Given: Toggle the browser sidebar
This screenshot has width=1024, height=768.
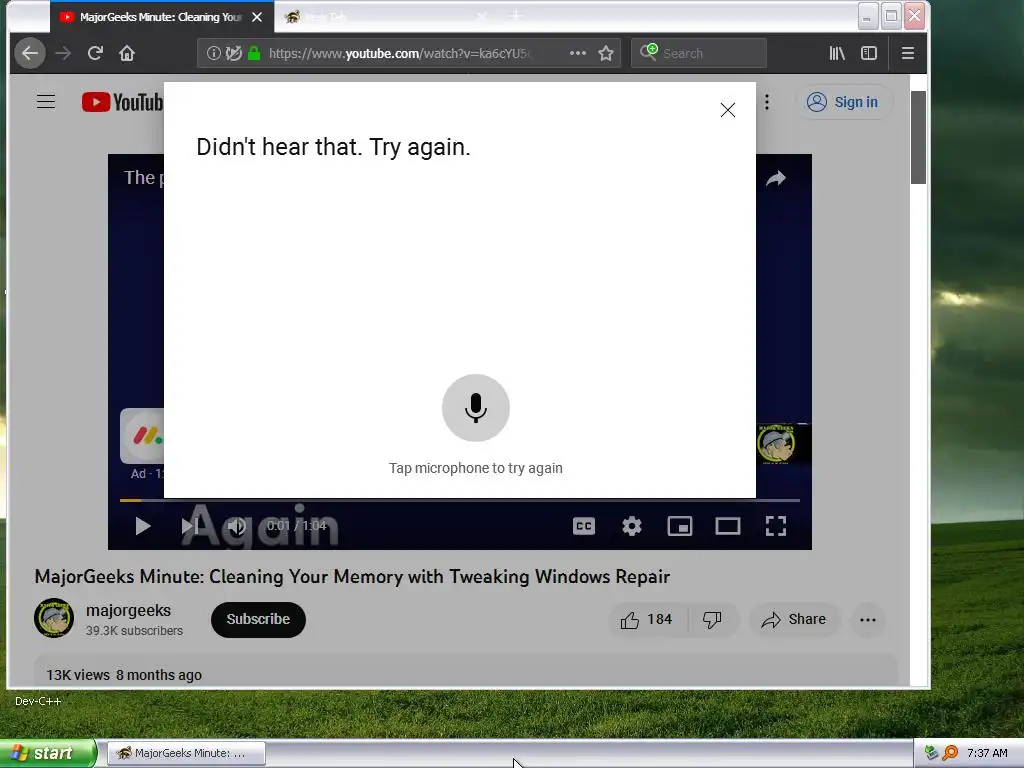Looking at the screenshot, I should tap(869, 54).
